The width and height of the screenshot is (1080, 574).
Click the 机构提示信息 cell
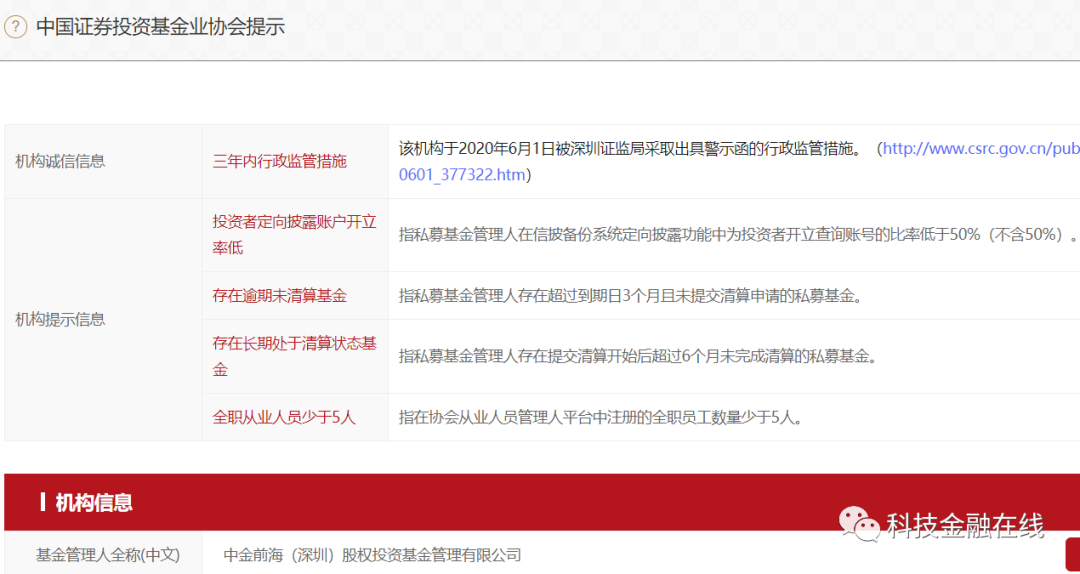pos(103,320)
